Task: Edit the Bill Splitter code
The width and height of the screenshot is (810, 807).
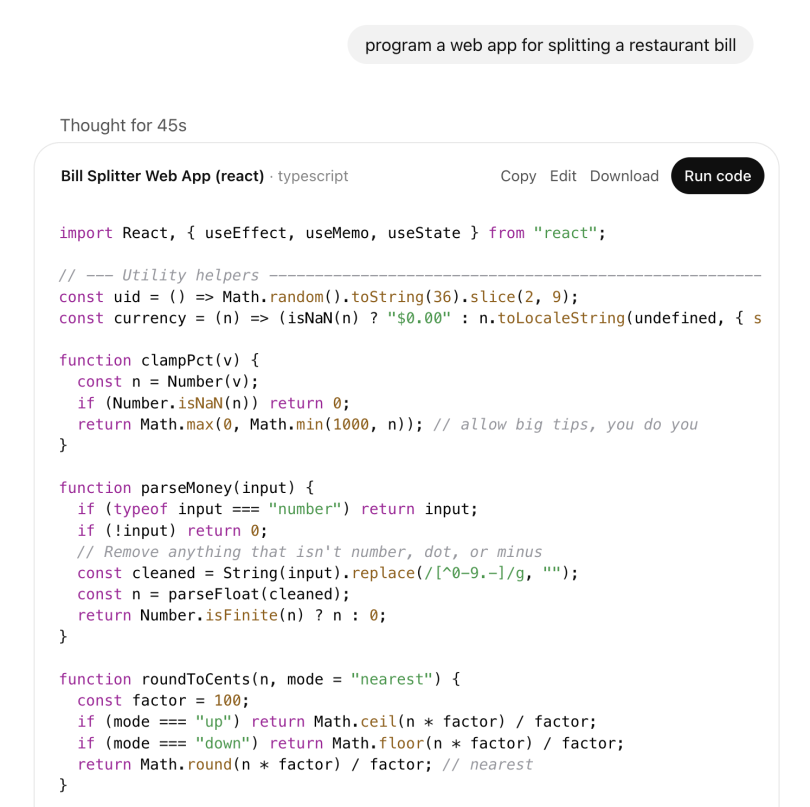Action: tap(562, 175)
